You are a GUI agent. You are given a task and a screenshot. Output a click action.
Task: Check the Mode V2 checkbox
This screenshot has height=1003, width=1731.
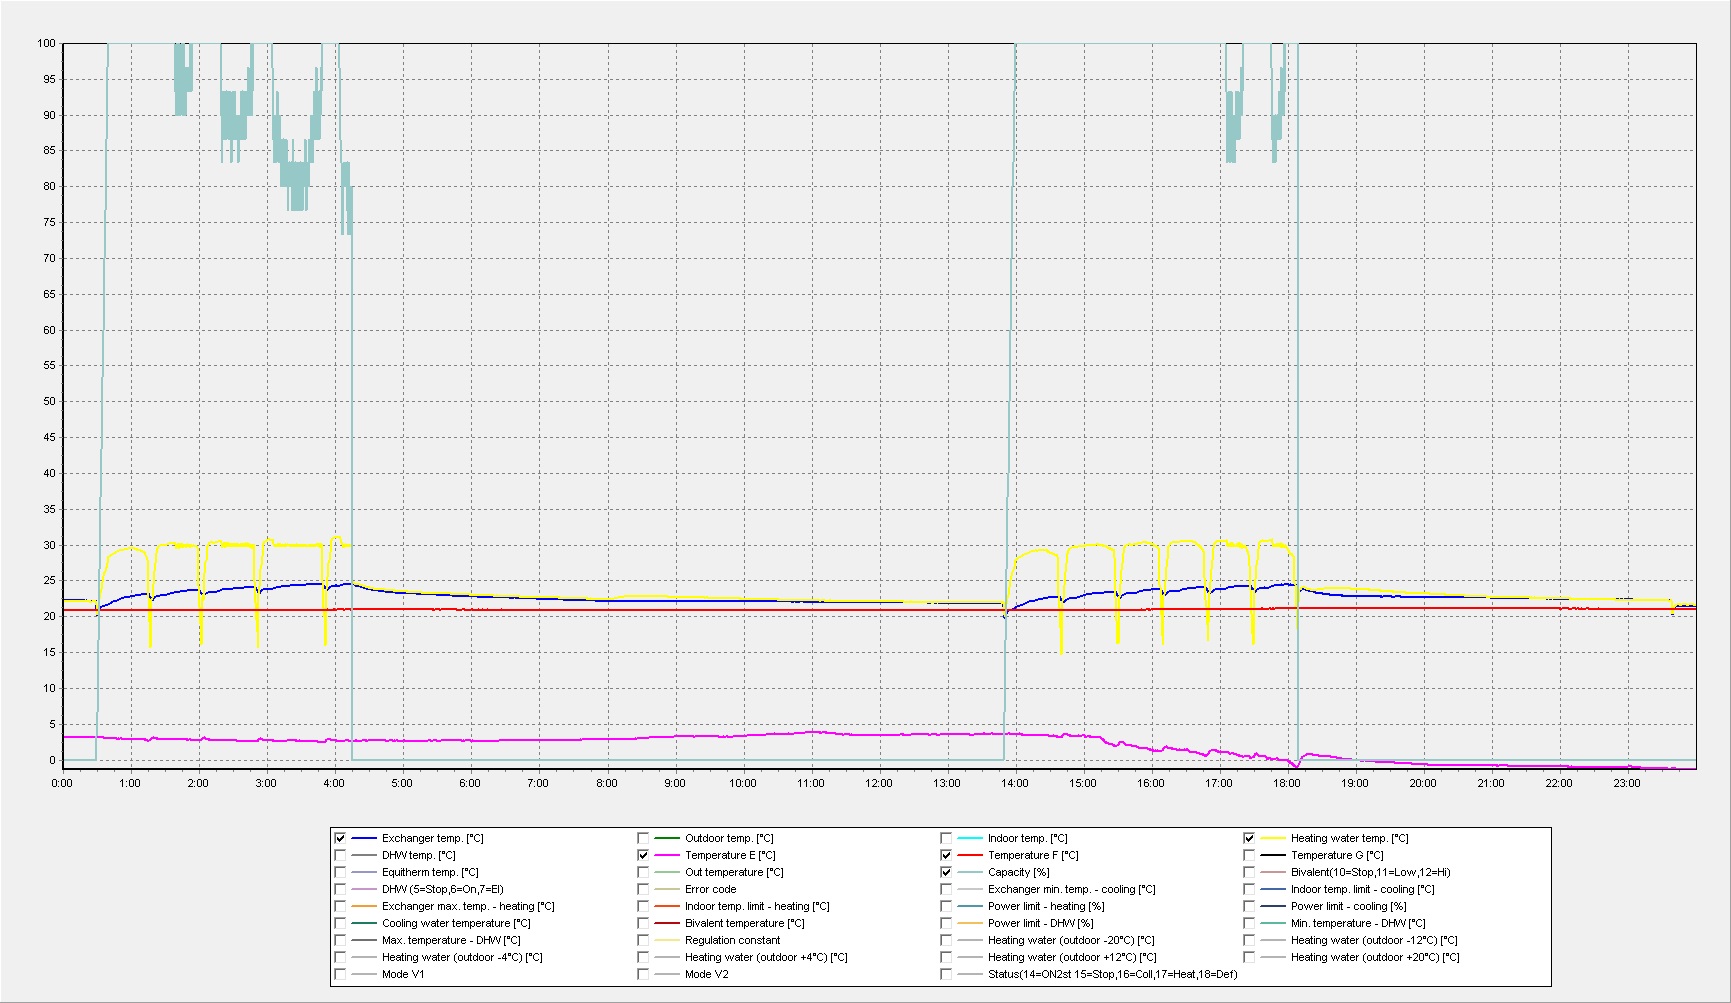coord(643,974)
